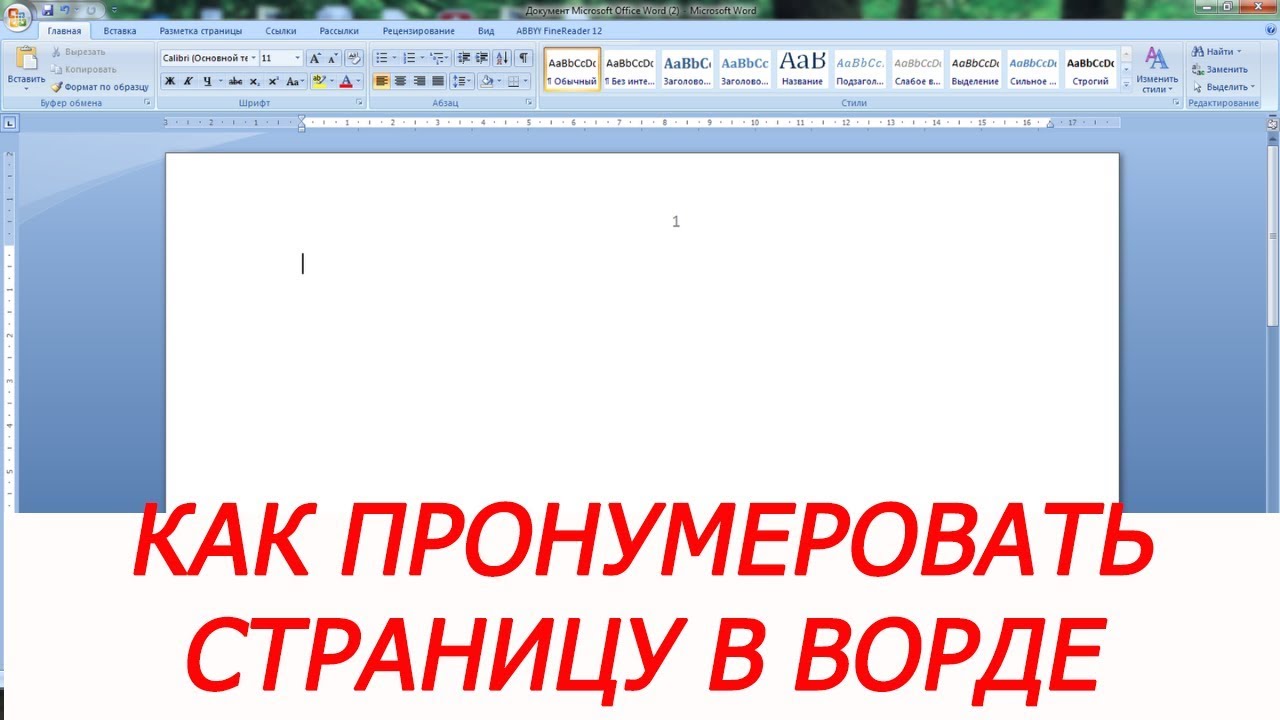
Task: Open the round Office button menu
Action: click(17, 18)
